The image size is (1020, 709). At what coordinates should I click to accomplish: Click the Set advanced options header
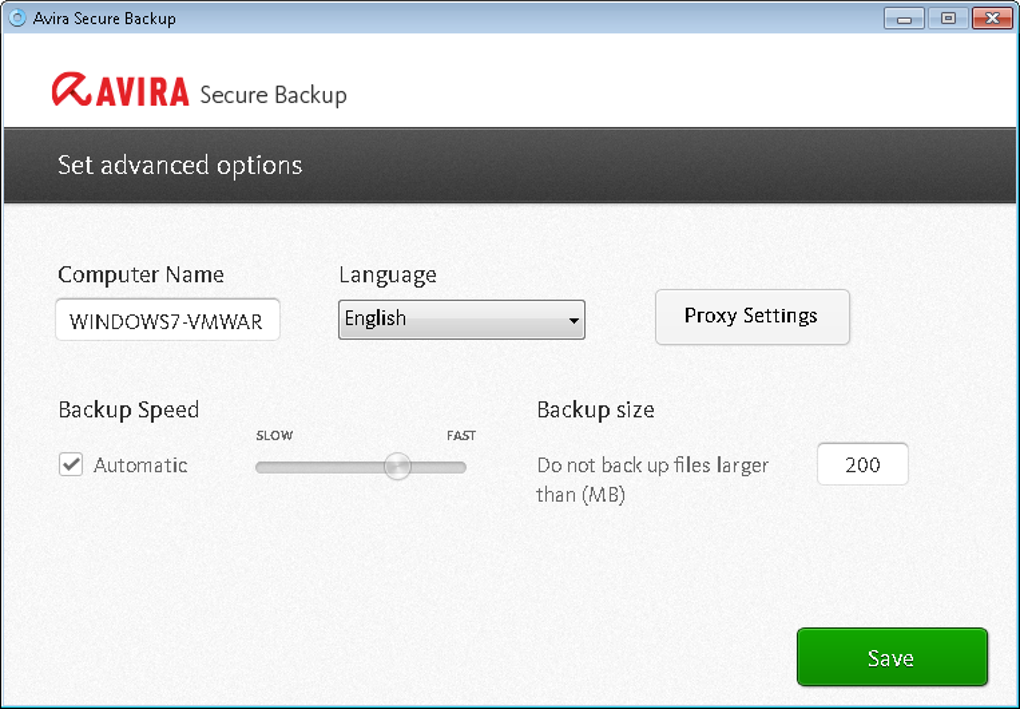pos(180,165)
